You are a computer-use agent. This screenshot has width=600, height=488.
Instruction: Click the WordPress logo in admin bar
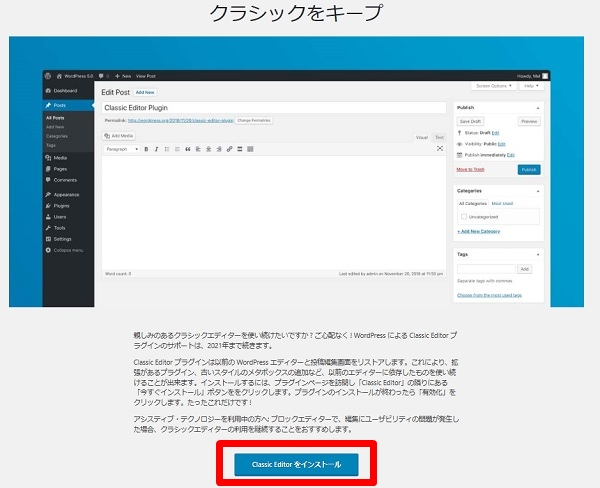click(48, 76)
